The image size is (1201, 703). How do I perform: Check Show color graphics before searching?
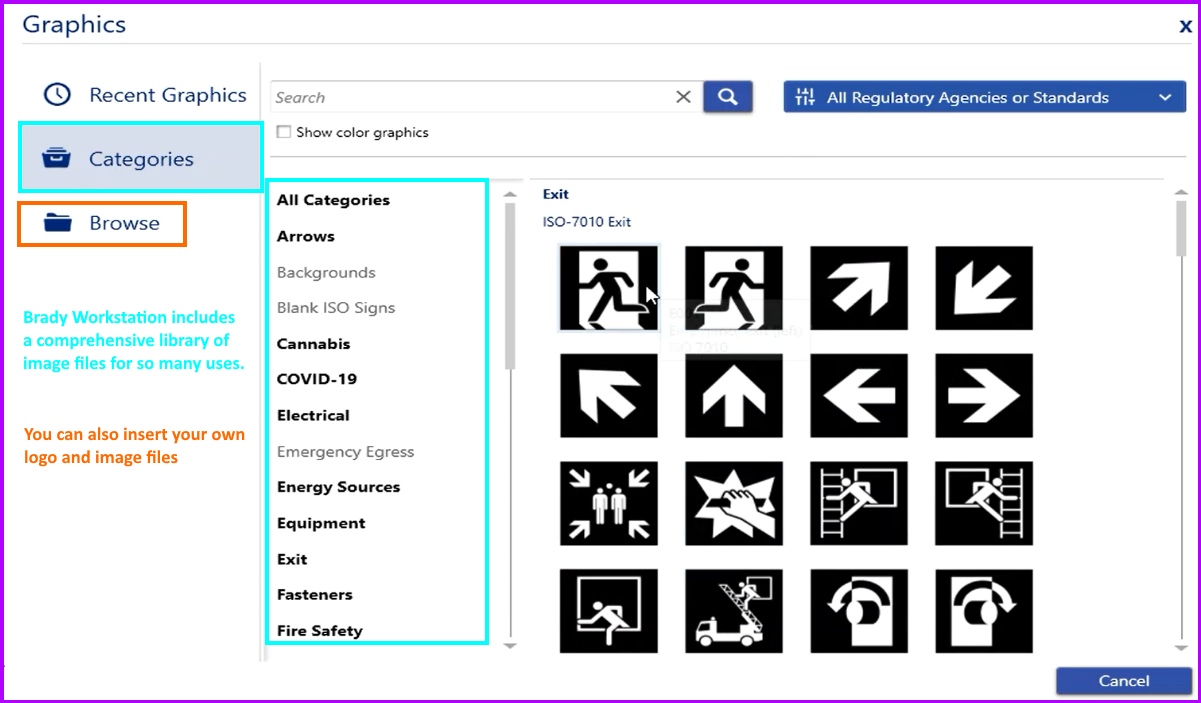click(283, 131)
